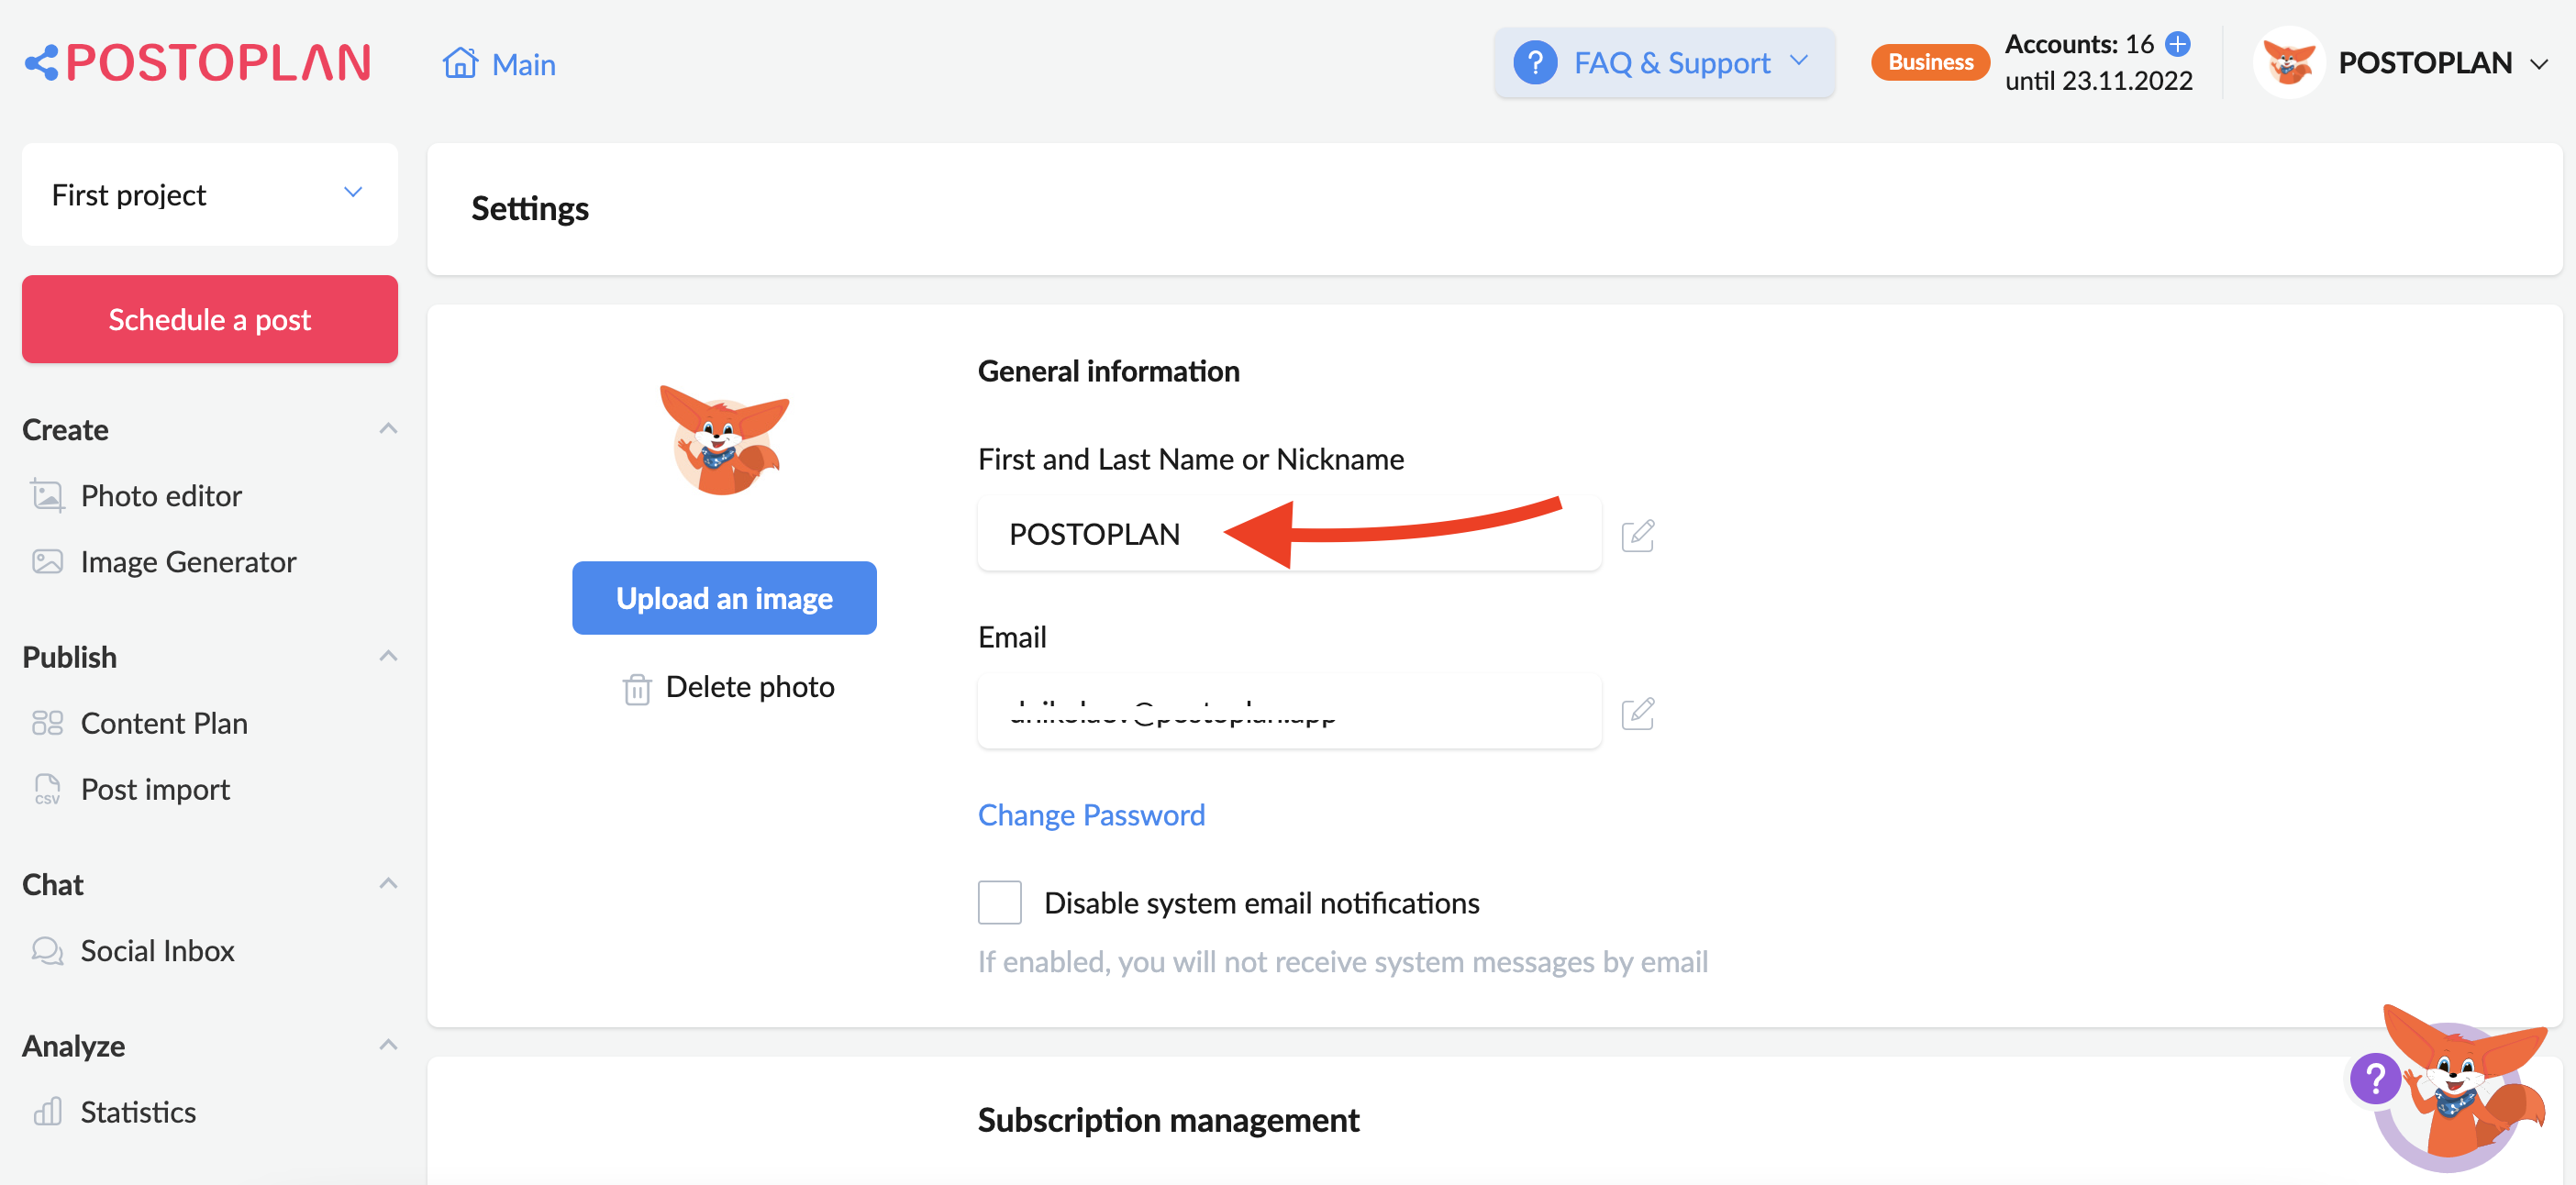Open Content Plan

(x=164, y=723)
